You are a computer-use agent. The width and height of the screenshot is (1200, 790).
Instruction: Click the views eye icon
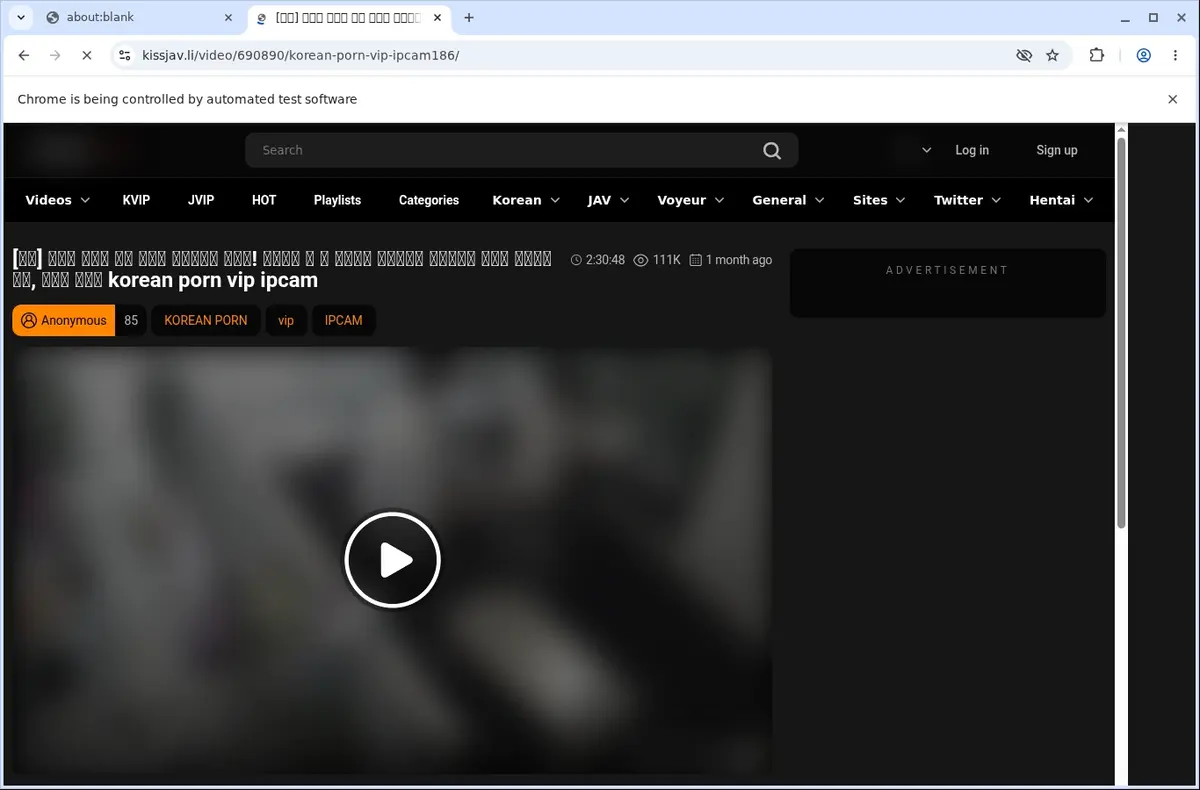pyautogui.click(x=641, y=260)
